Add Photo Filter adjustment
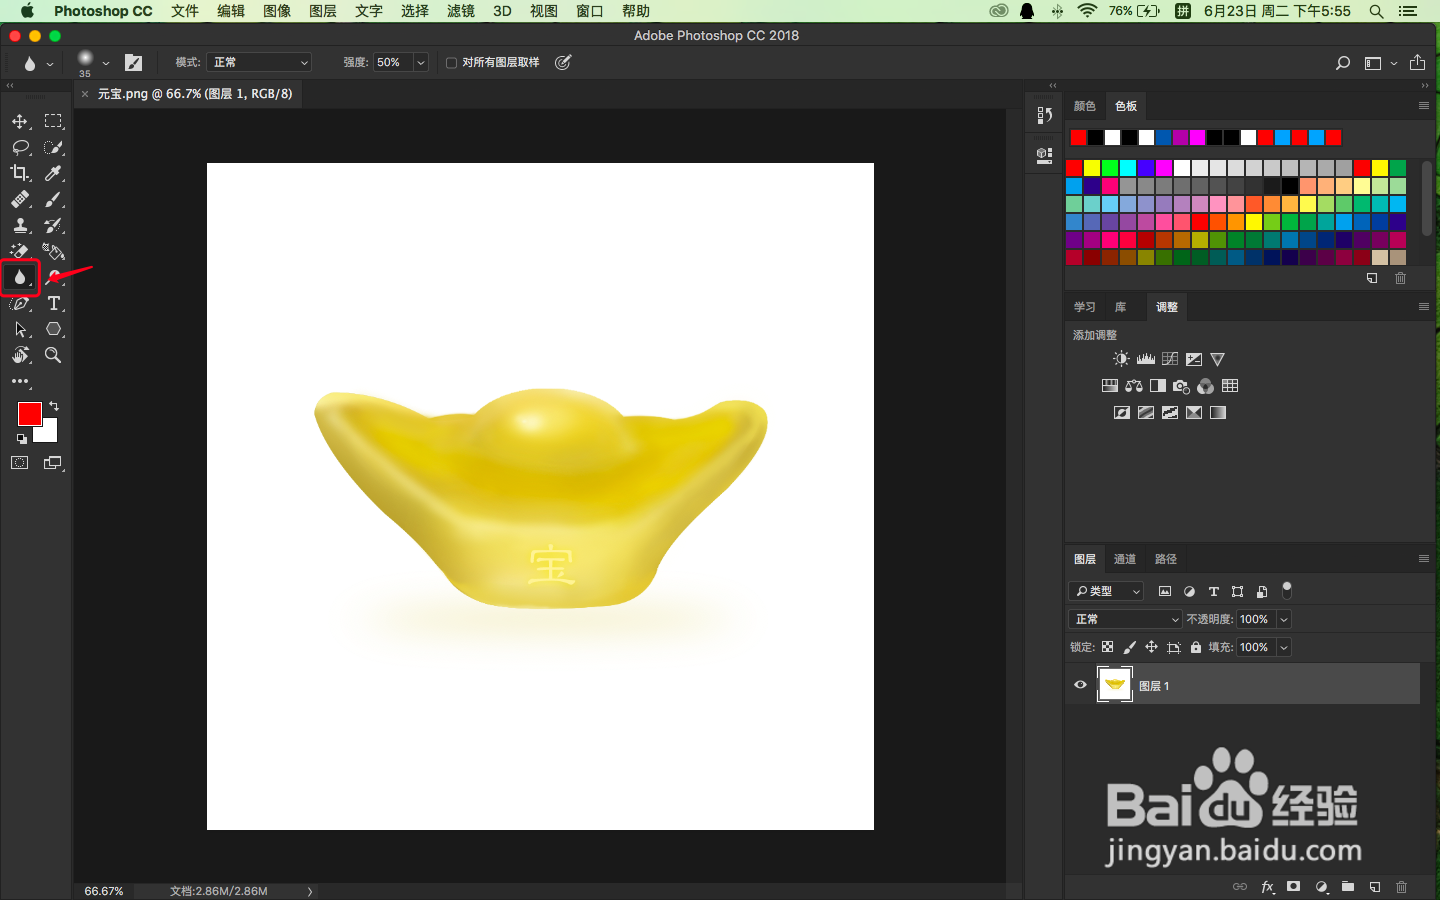The height and width of the screenshot is (900, 1440). [1182, 386]
